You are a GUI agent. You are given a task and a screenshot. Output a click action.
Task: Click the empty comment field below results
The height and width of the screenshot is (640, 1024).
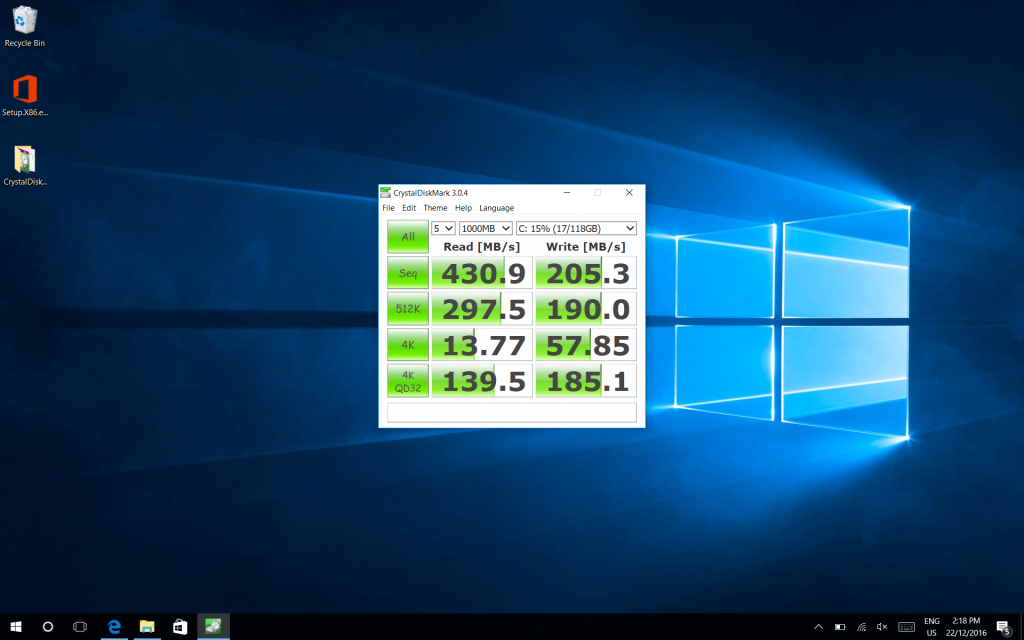click(512, 412)
